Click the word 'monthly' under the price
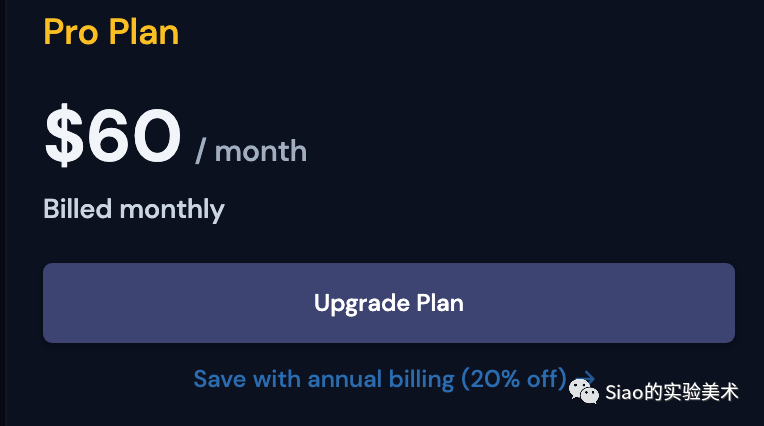This screenshot has width=764, height=426. (172, 210)
